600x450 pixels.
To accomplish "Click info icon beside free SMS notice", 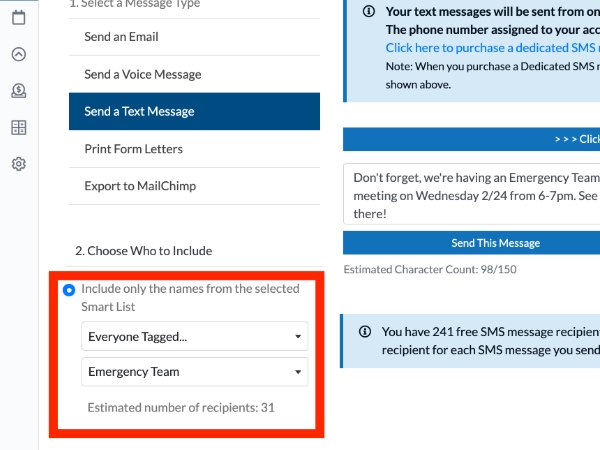I will click(x=365, y=331).
